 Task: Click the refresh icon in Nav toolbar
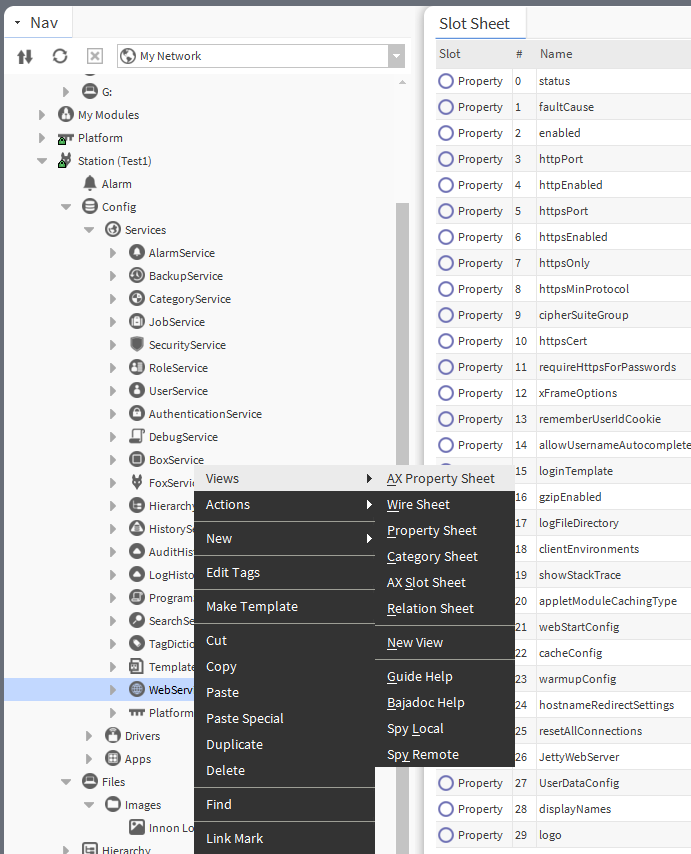[60, 57]
